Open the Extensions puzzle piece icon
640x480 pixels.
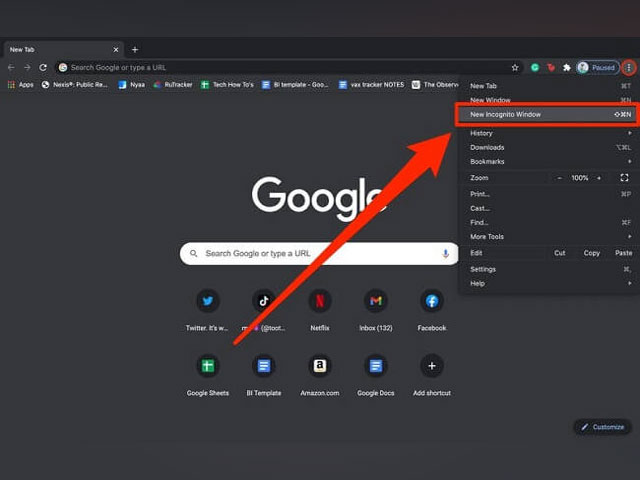point(567,67)
